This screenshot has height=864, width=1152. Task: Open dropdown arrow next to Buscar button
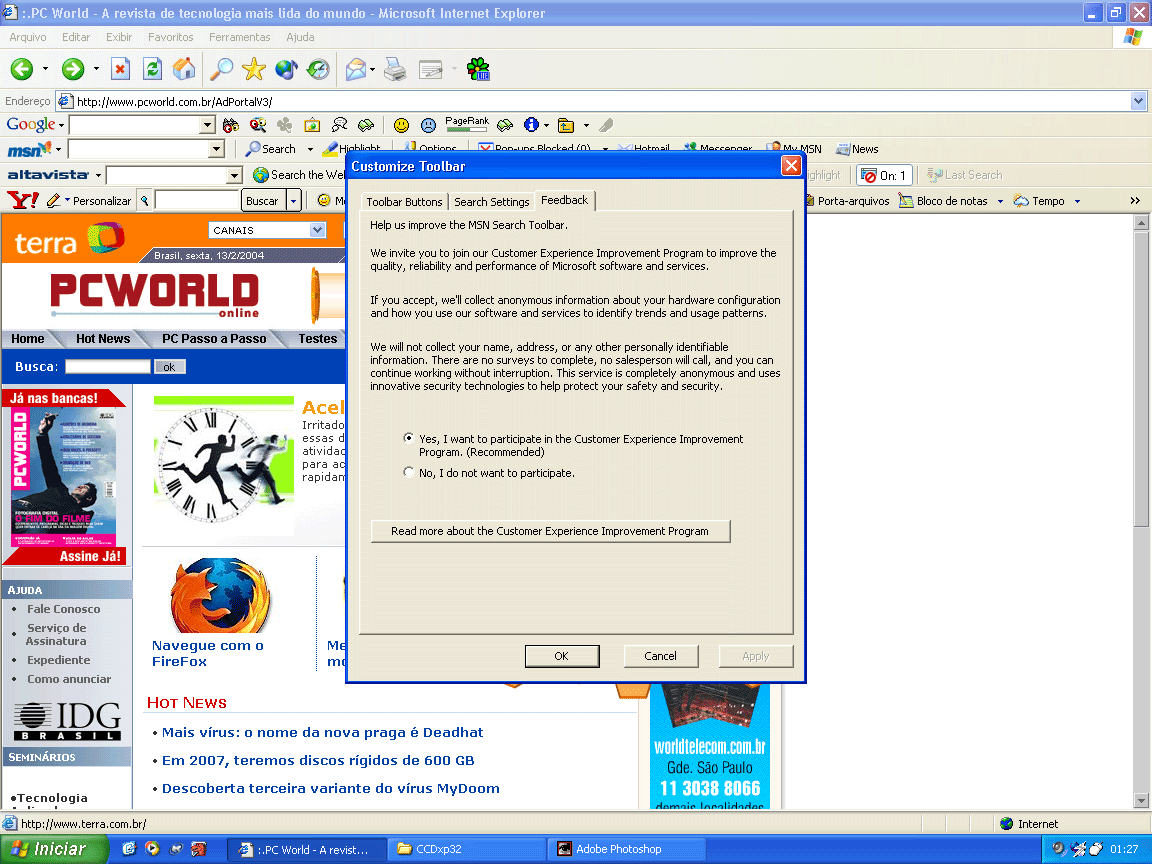pyautogui.click(x=293, y=201)
